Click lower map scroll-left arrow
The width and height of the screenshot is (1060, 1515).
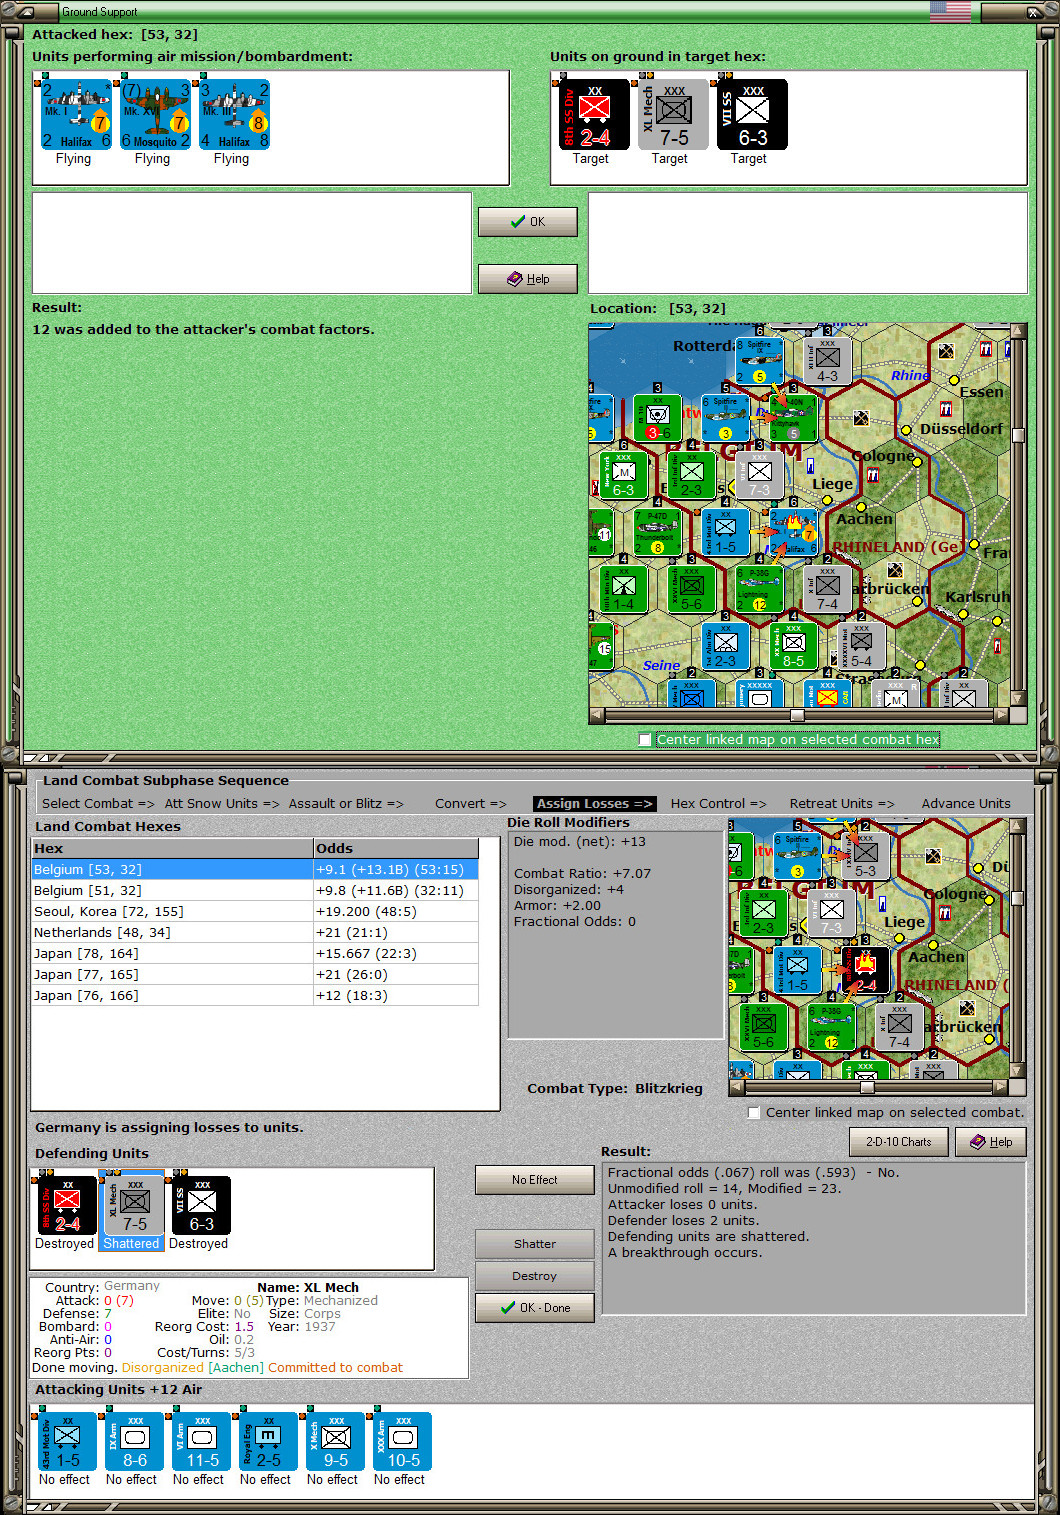[x=737, y=1087]
